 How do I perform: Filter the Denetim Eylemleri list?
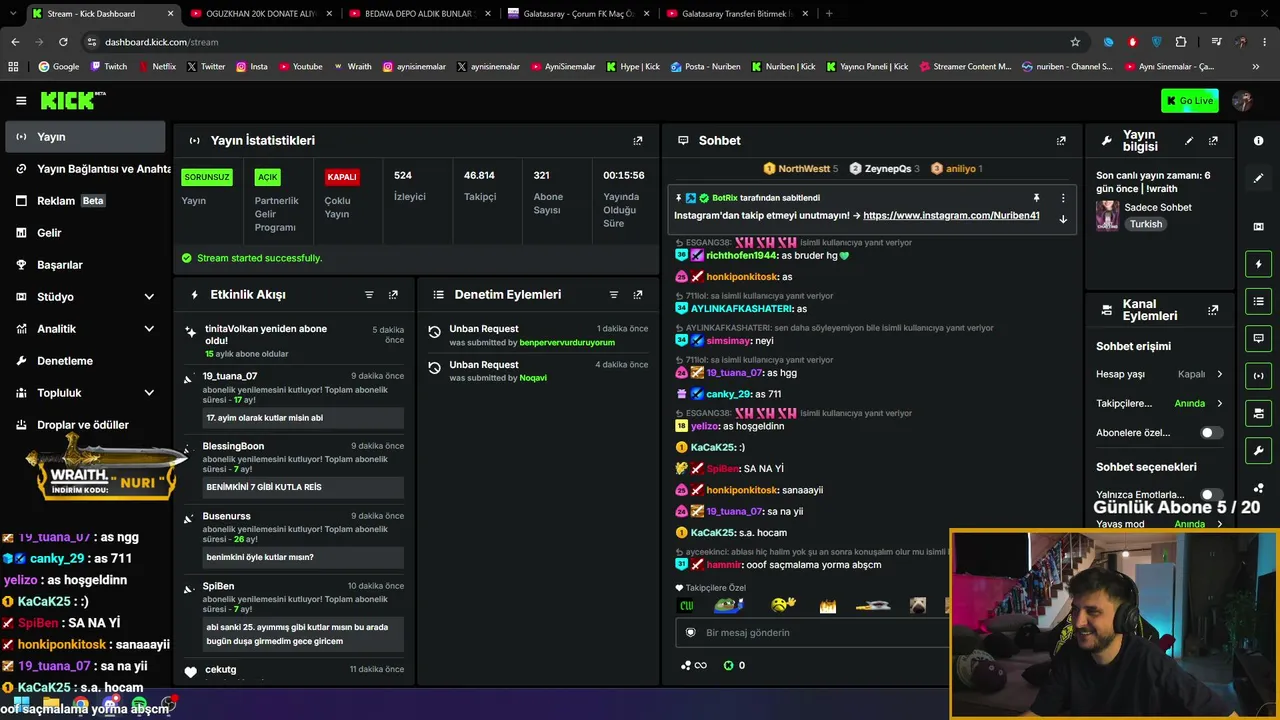tap(614, 295)
